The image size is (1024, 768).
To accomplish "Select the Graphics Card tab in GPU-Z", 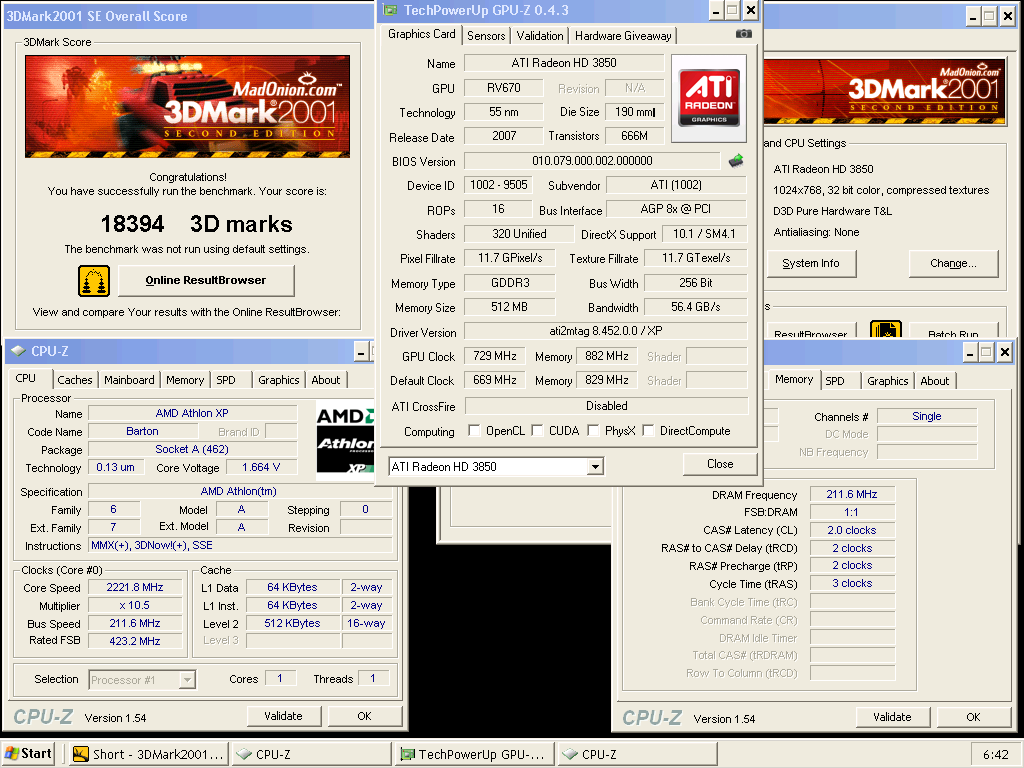I will pos(421,34).
